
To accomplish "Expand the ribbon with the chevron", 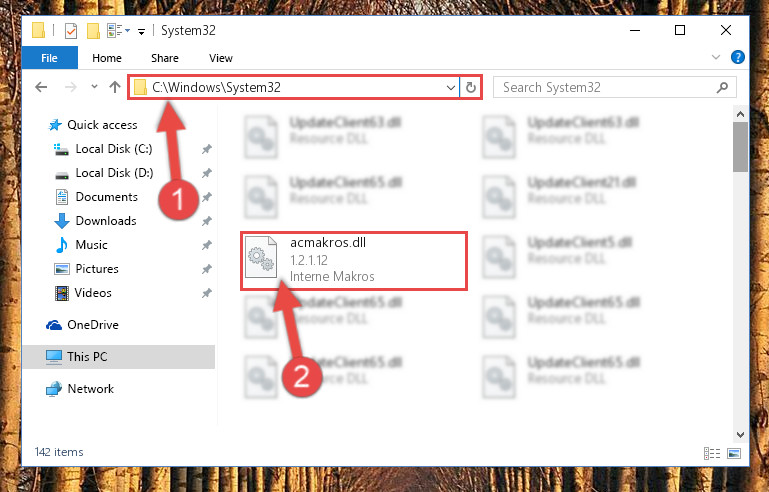I will click(716, 57).
